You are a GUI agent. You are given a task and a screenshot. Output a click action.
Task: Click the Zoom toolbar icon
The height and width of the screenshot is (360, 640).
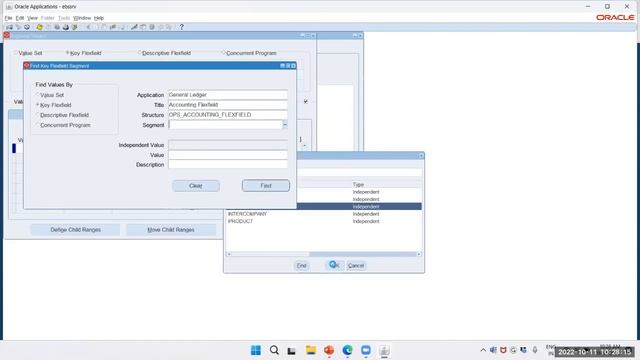(143, 27)
